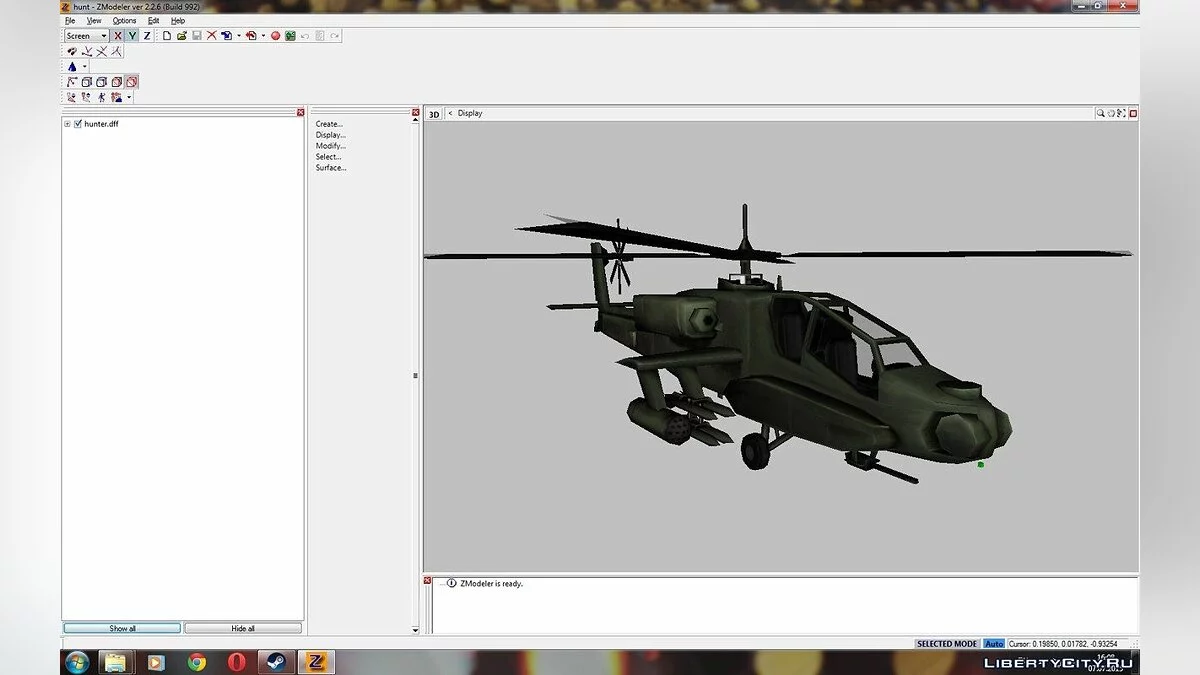Toggle the Auto indicator in status bar

pos(993,644)
